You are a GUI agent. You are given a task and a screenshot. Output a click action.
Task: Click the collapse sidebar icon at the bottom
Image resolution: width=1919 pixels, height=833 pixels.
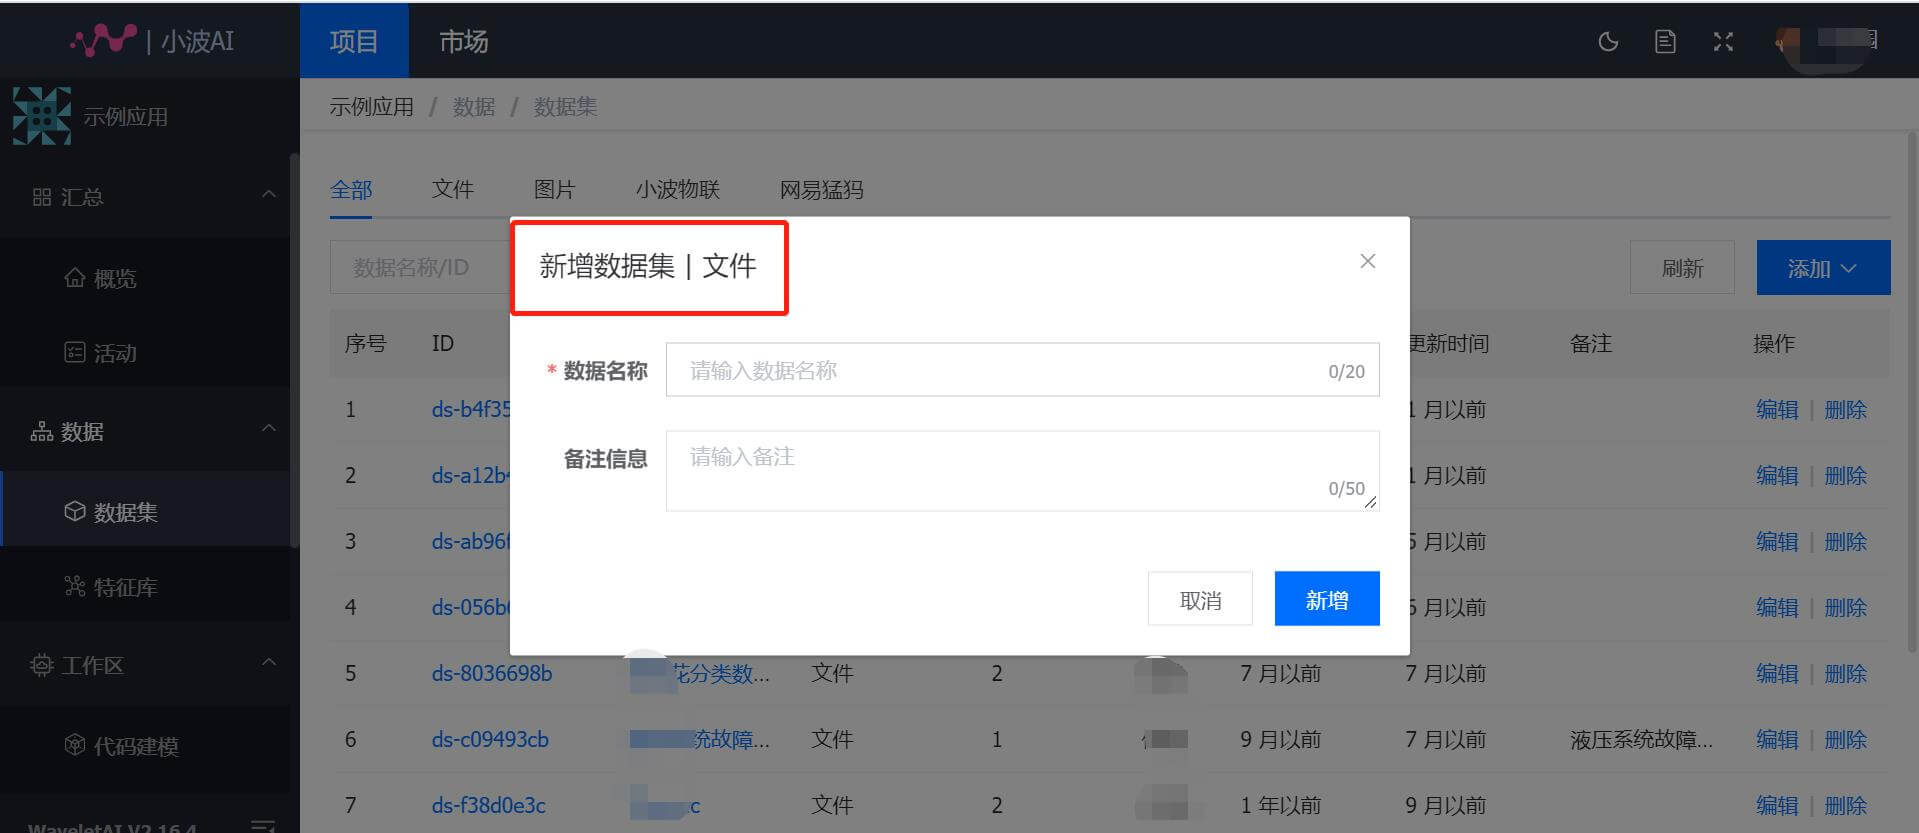coord(263,825)
